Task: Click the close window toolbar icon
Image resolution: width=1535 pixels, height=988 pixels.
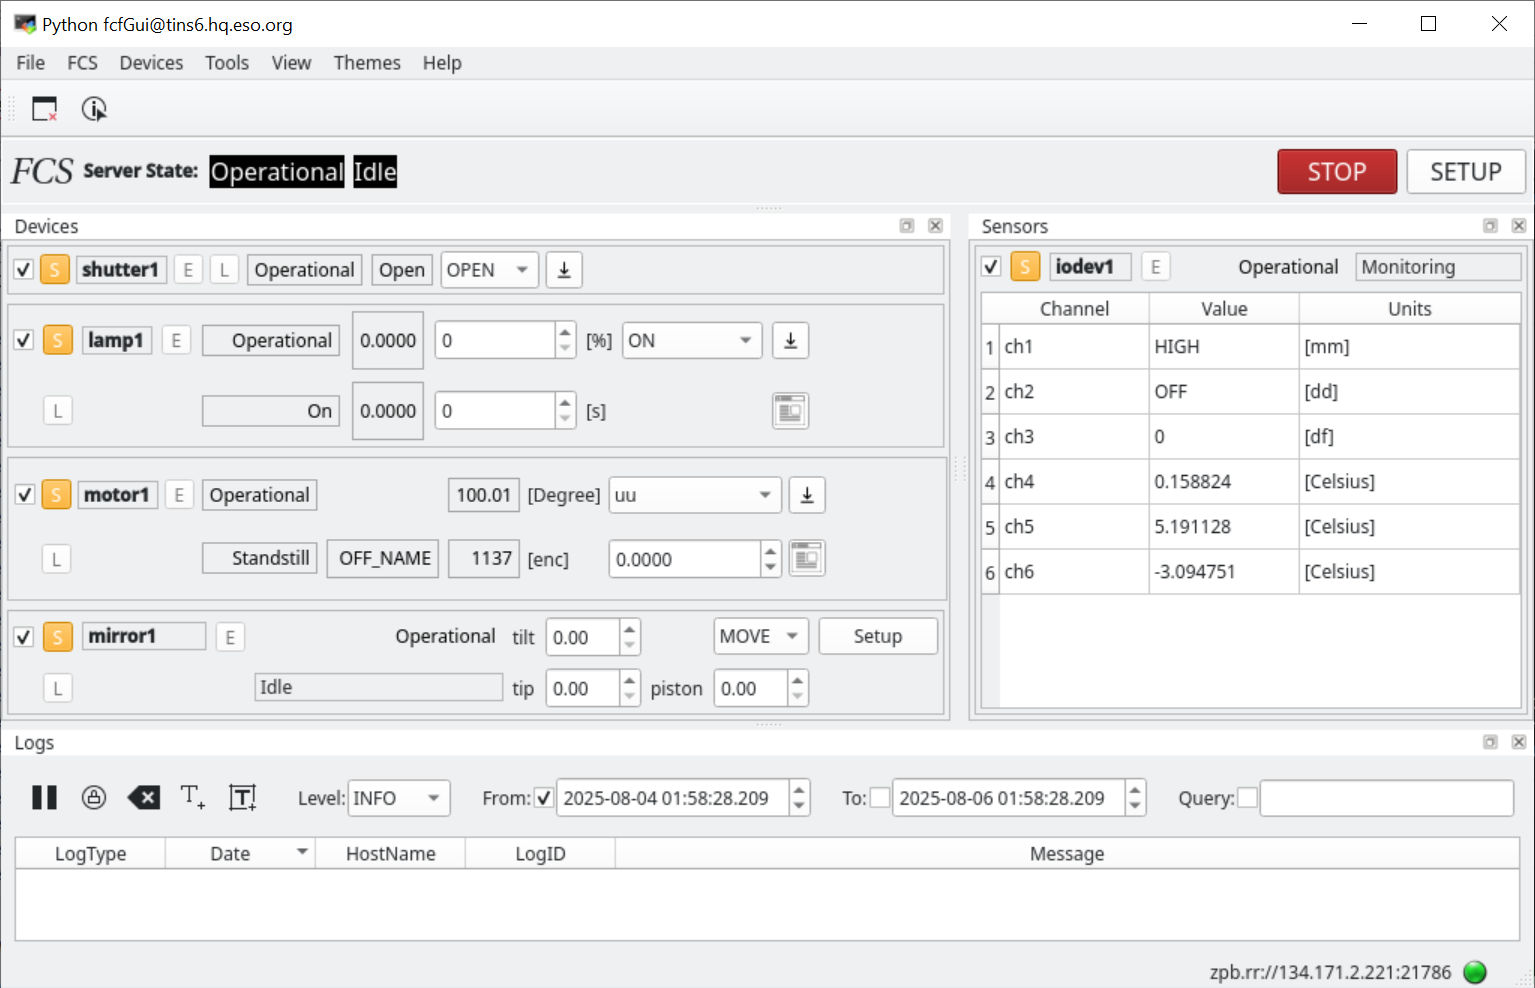Action: 45,109
